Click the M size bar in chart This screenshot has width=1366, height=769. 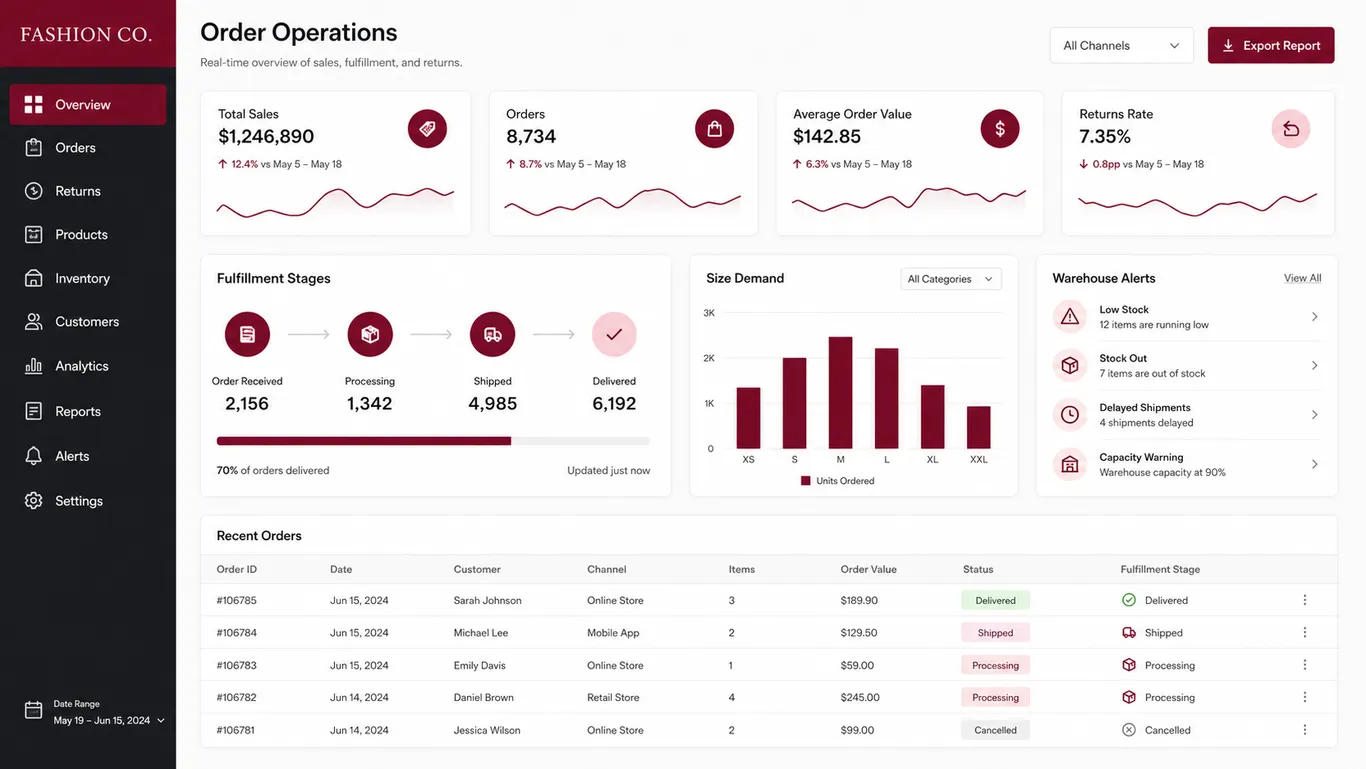[840, 393]
